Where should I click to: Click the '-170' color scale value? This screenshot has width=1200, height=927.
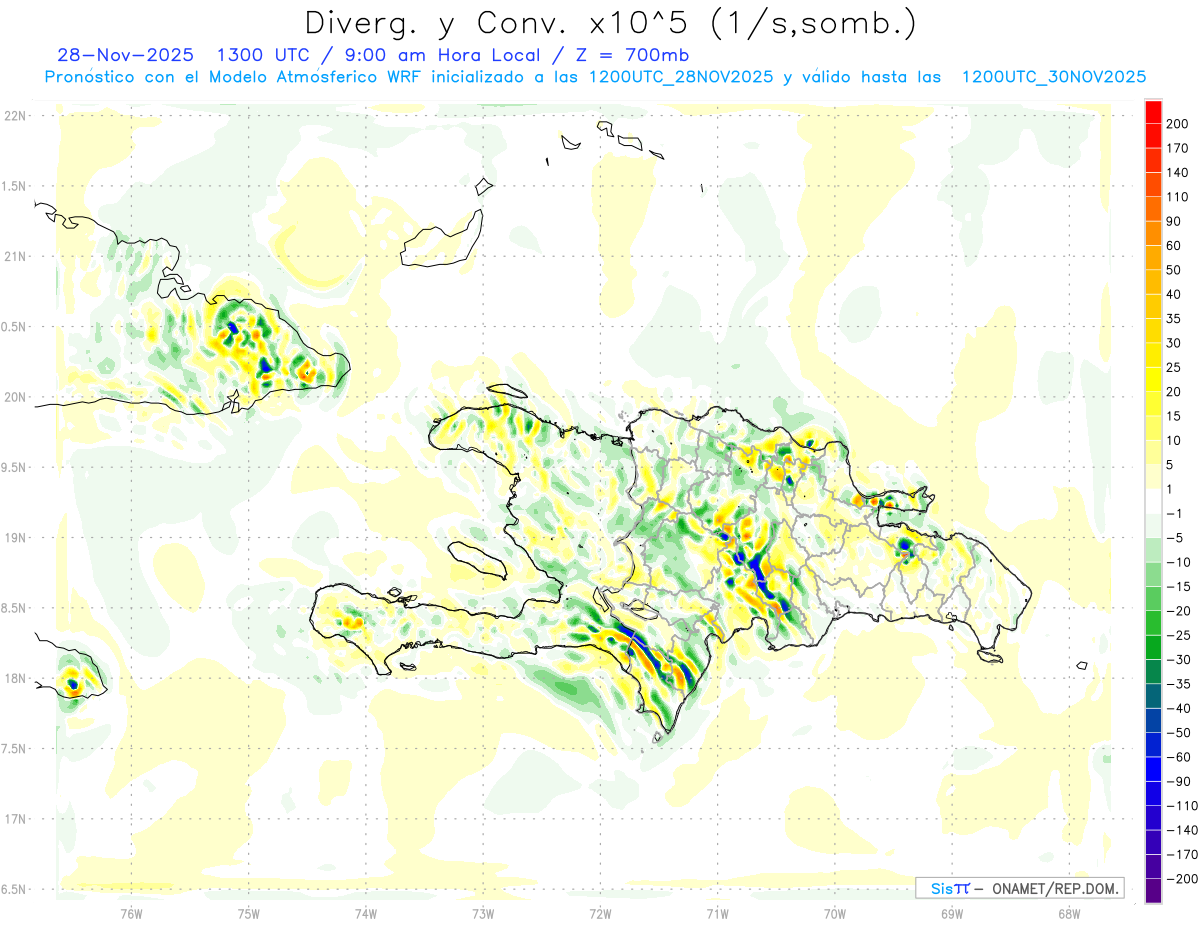[1182, 856]
